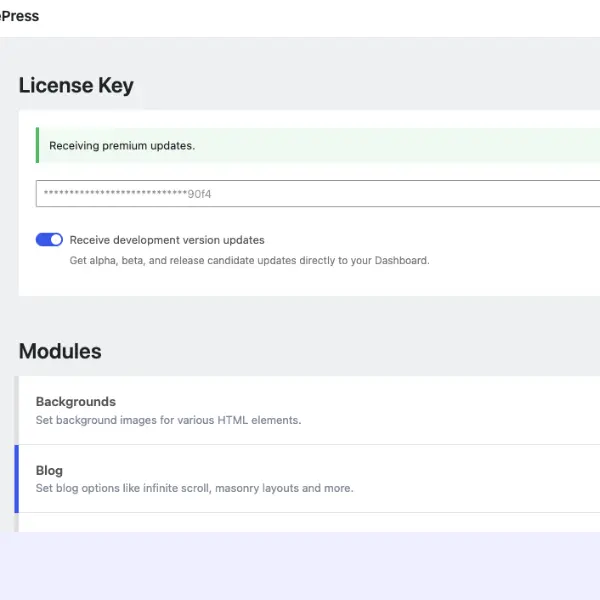This screenshot has width=600, height=600.
Task: Toggle the development version updates switch
Action: [49, 240]
